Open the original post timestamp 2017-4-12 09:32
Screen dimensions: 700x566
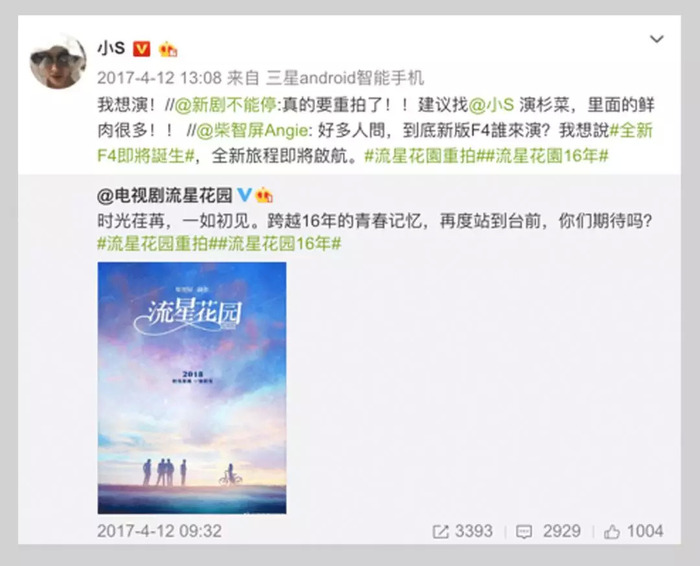click(159, 531)
